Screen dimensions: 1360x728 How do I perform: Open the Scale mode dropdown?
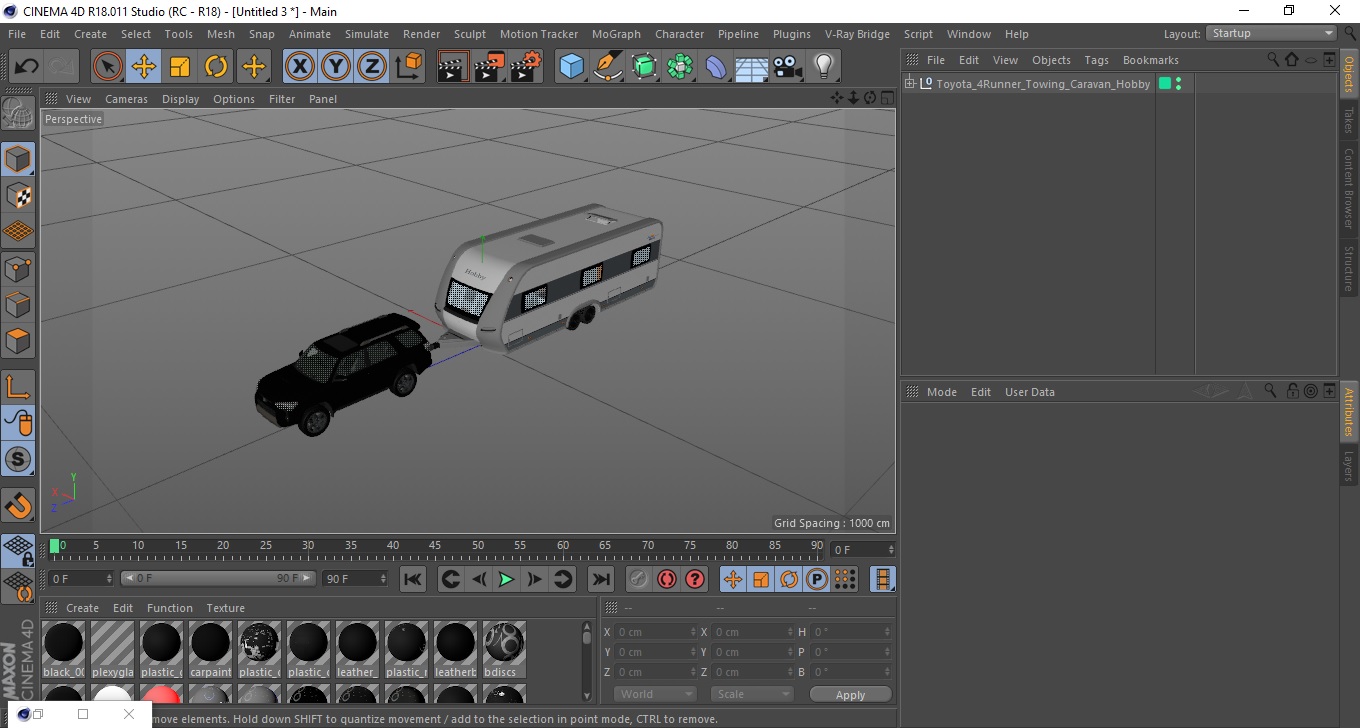[752, 694]
